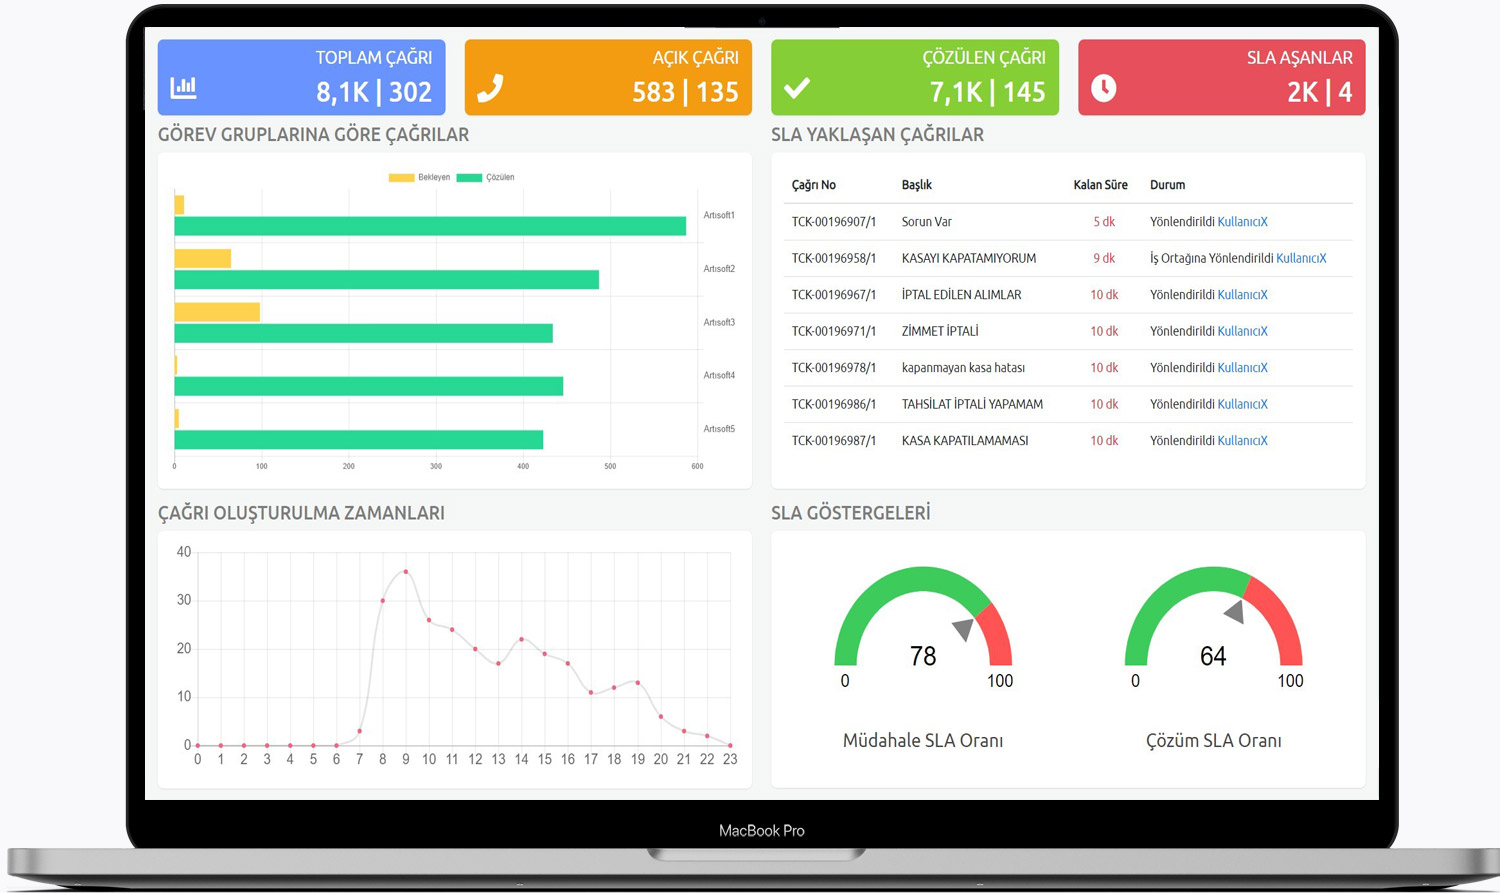Viewport: 1500px width, 893px height.
Task: Click the Çağrı No column header
Action: tap(814, 185)
